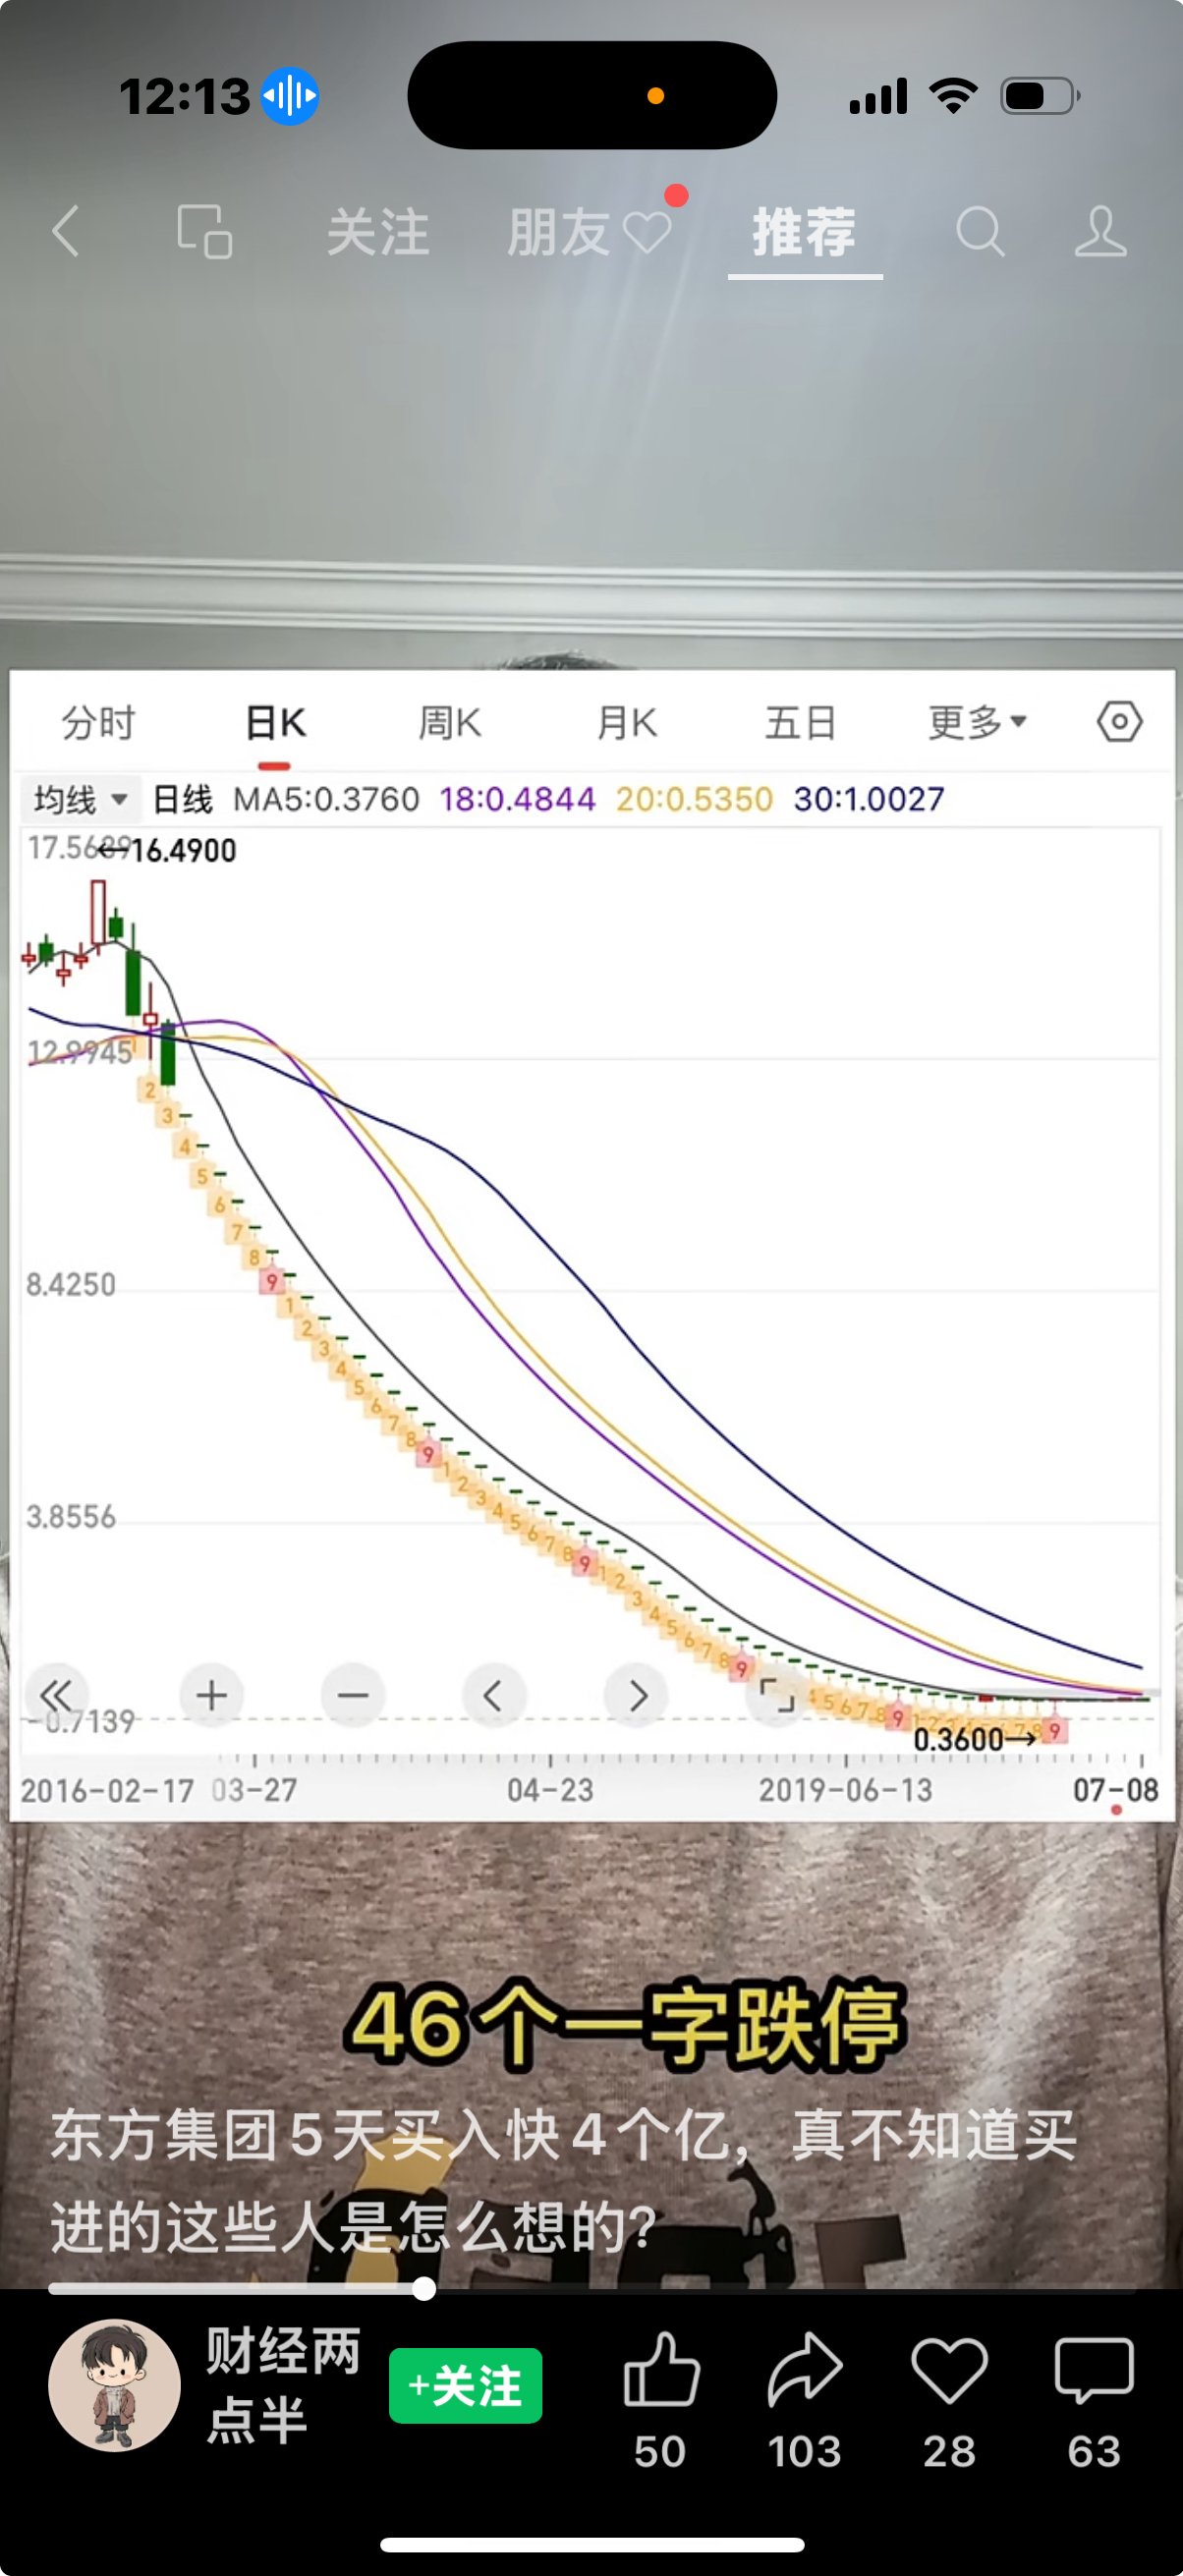Open chart settings hexagon icon
The height and width of the screenshot is (2576, 1183).
tap(1119, 721)
